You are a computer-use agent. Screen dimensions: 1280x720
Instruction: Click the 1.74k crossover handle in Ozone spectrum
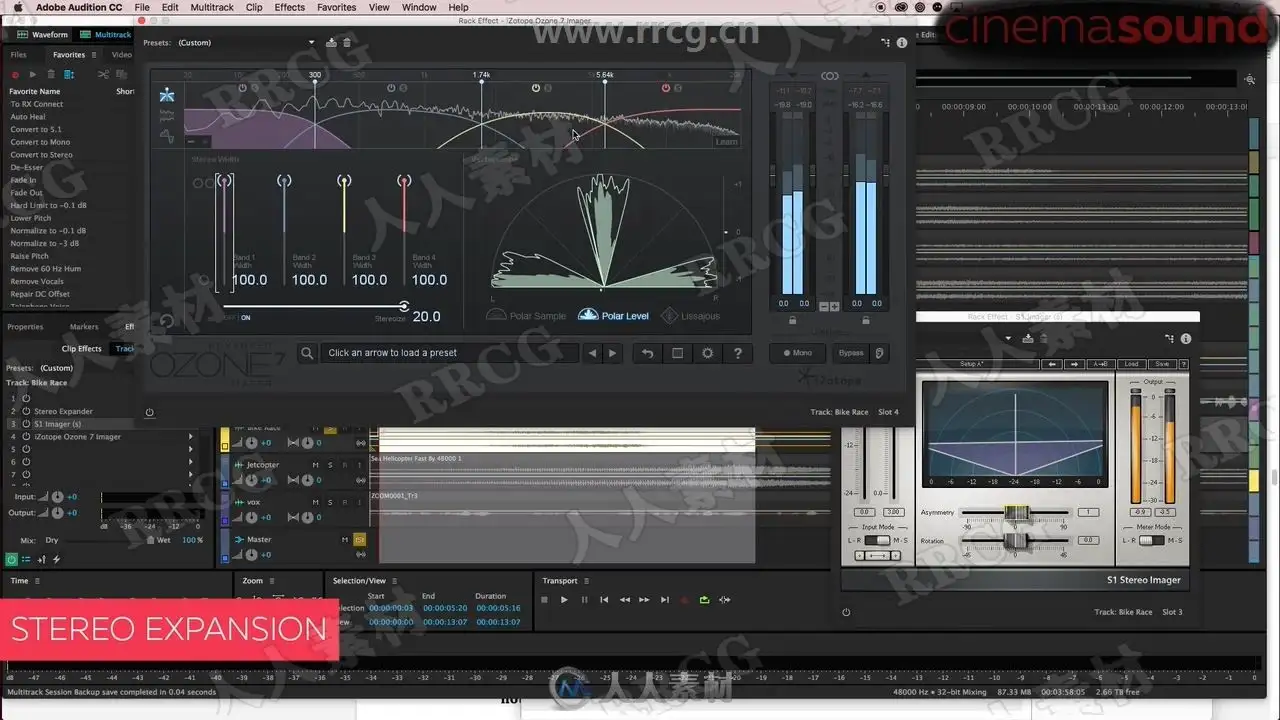coord(481,82)
